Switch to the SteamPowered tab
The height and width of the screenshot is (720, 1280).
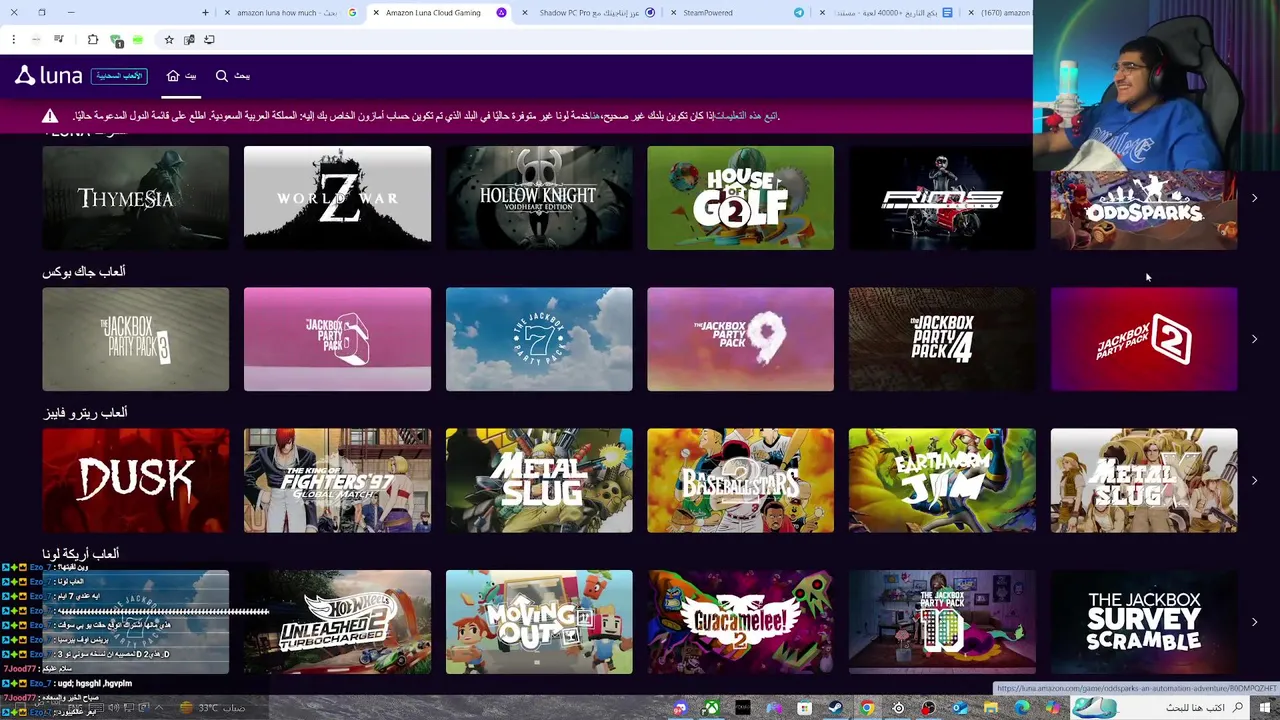point(735,13)
